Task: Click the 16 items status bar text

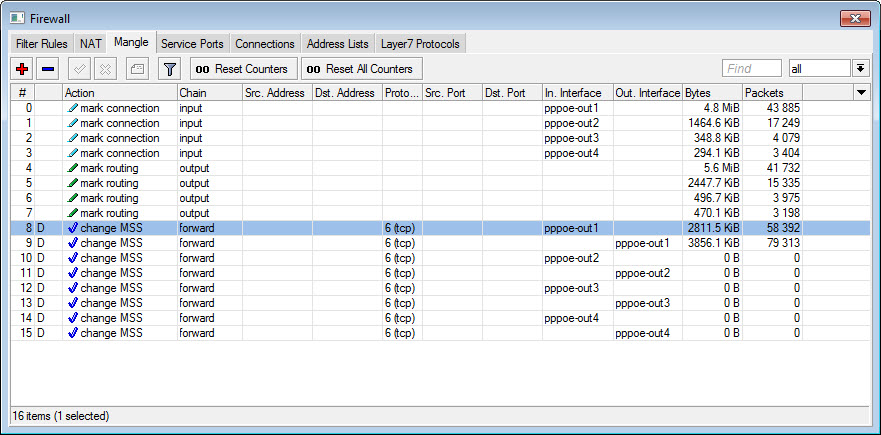Action: (x=61, y=416)
